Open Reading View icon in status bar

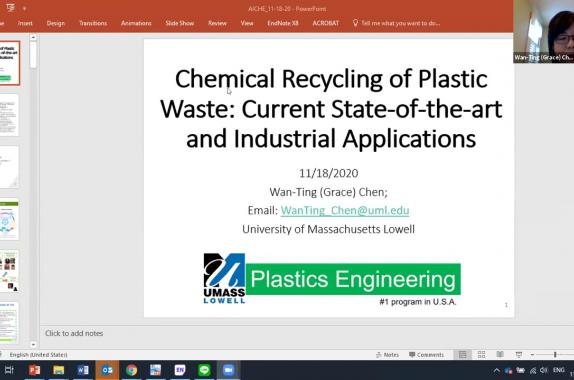(x=500, y=354)
